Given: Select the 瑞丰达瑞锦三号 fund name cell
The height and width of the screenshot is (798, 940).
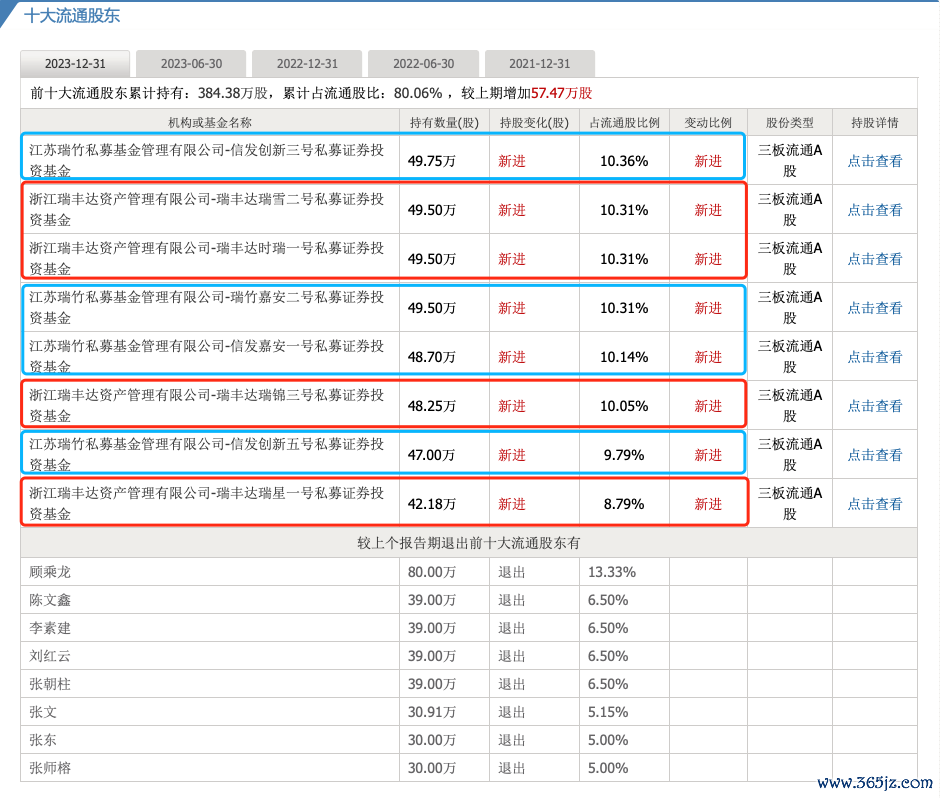Looking at the screenshot, I should click(x=210, y=405).
